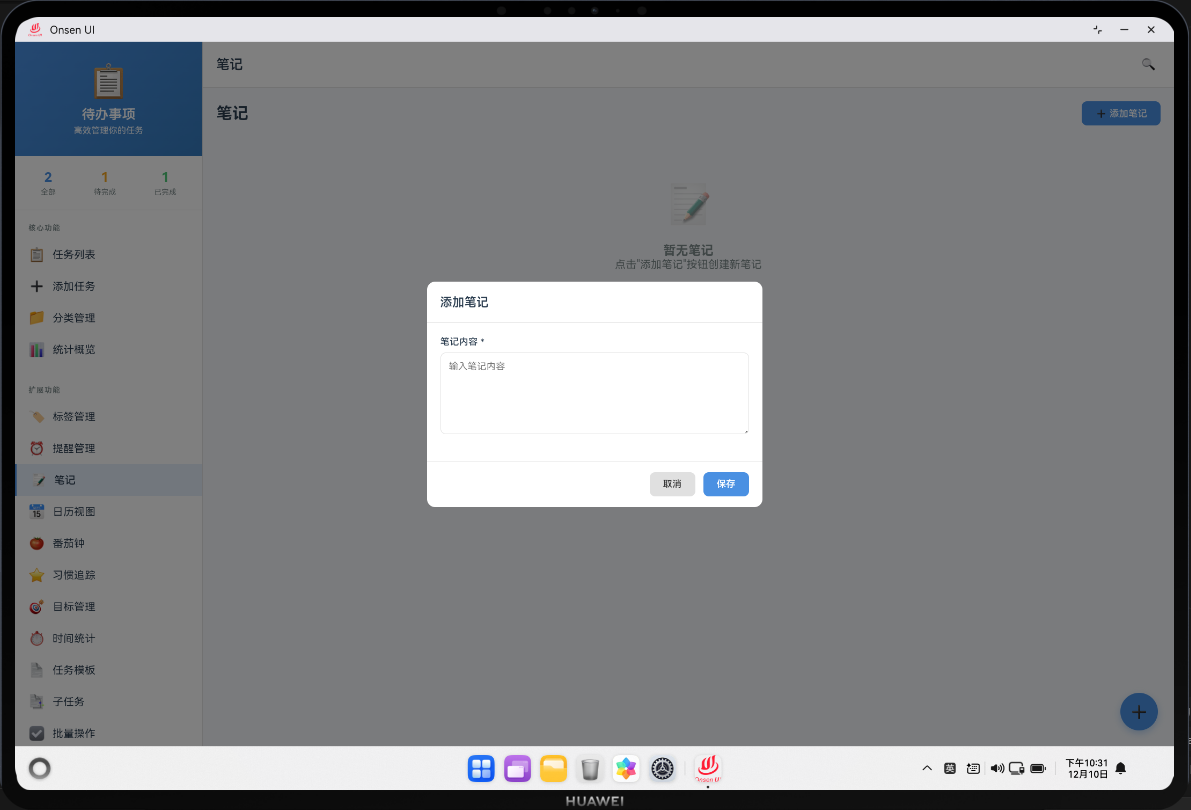
Task: Click the 暂无笔记 empty state text
Action: pyautogui.click(x=688, y=250)
